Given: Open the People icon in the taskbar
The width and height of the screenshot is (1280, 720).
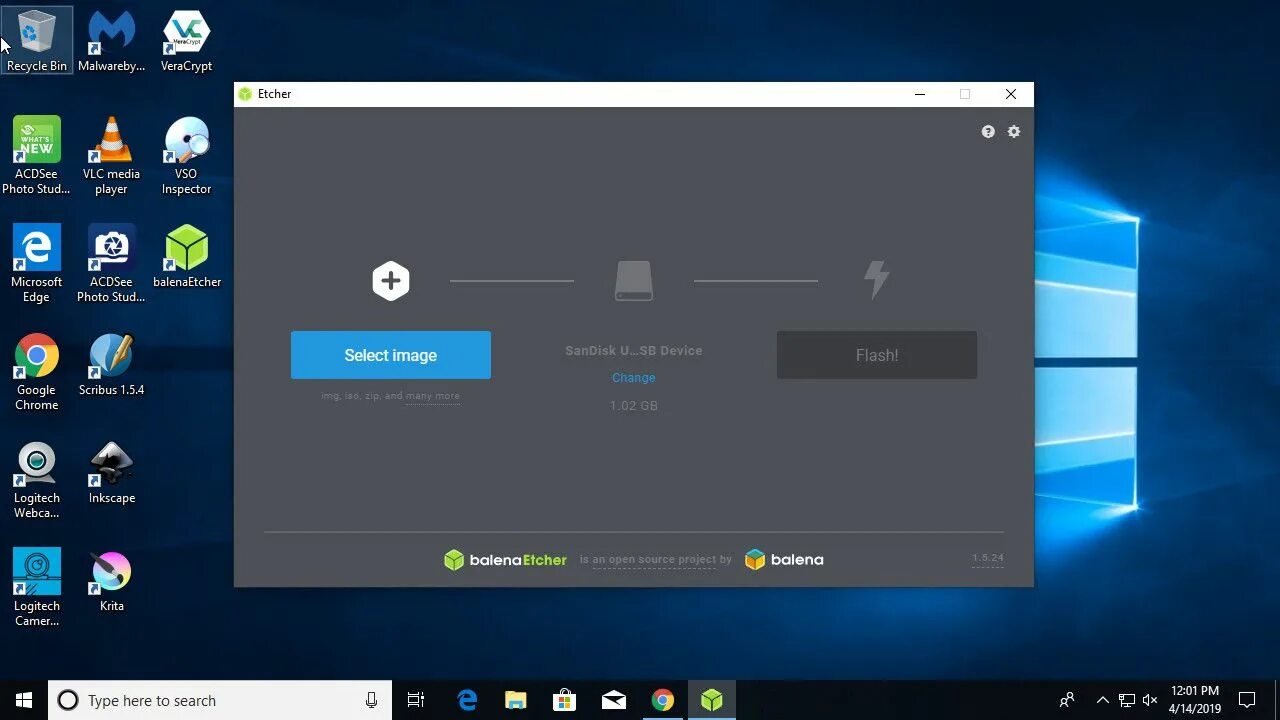Looking at the screenshot, I should [x=1068, y=700].
